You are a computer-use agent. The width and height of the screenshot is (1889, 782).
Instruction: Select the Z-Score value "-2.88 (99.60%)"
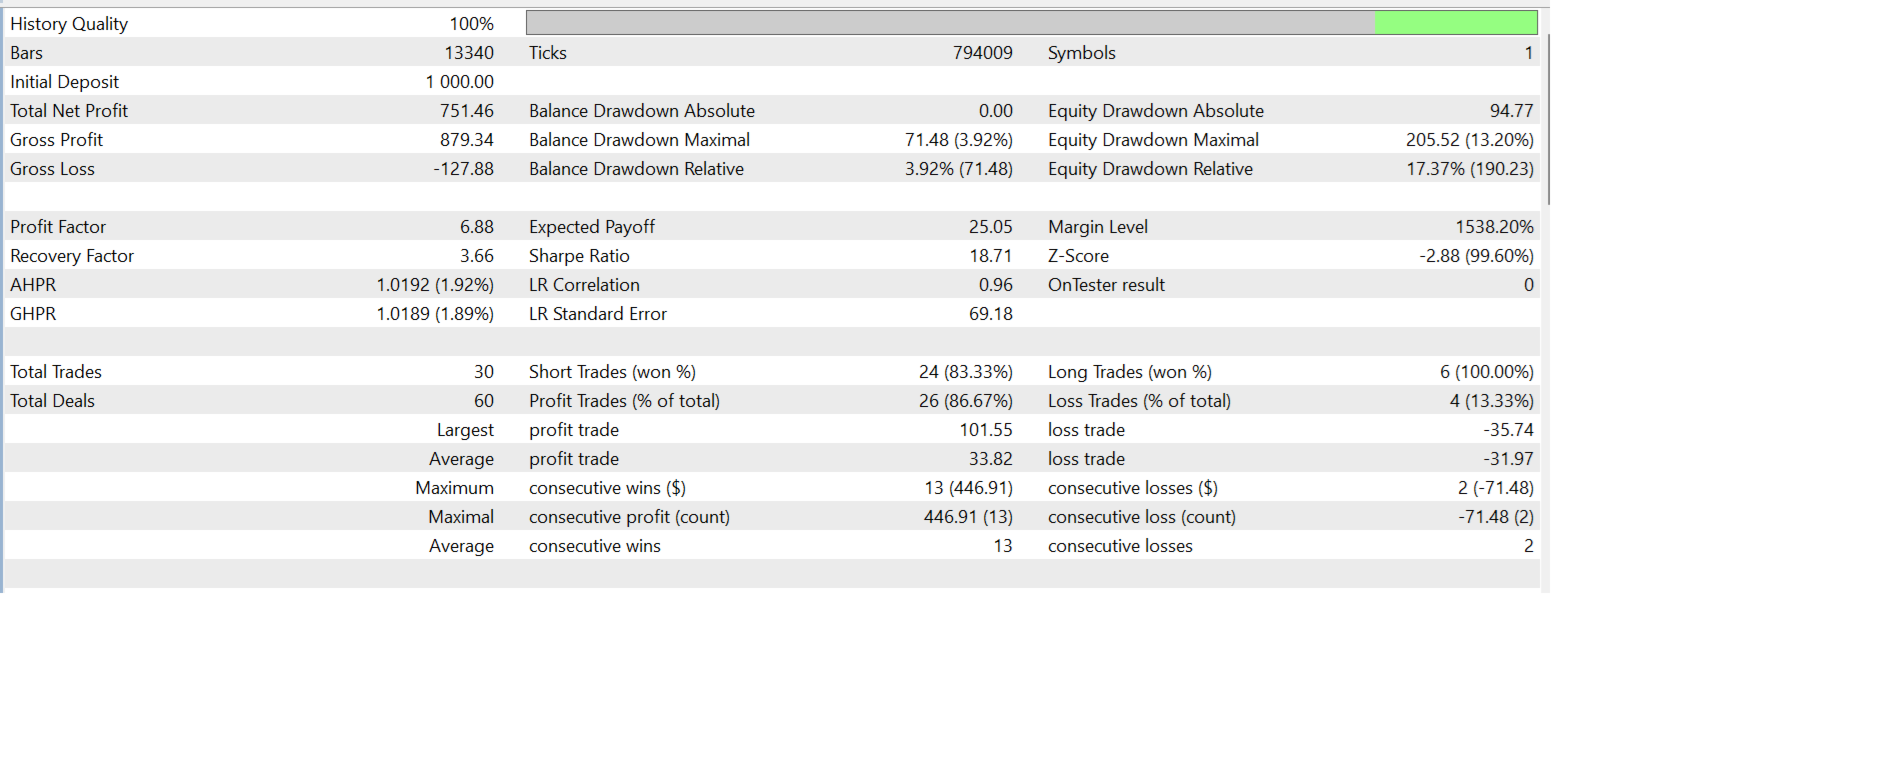1476,256
